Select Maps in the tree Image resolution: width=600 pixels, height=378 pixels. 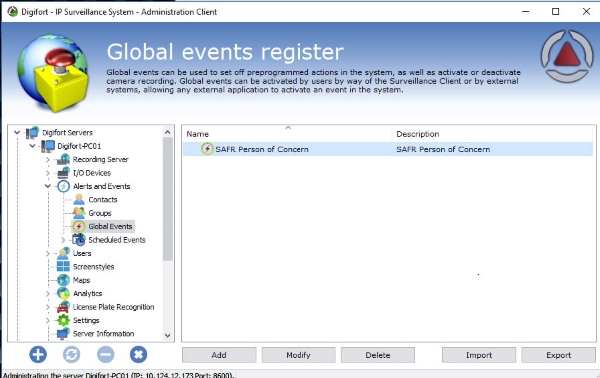point(82,280)
